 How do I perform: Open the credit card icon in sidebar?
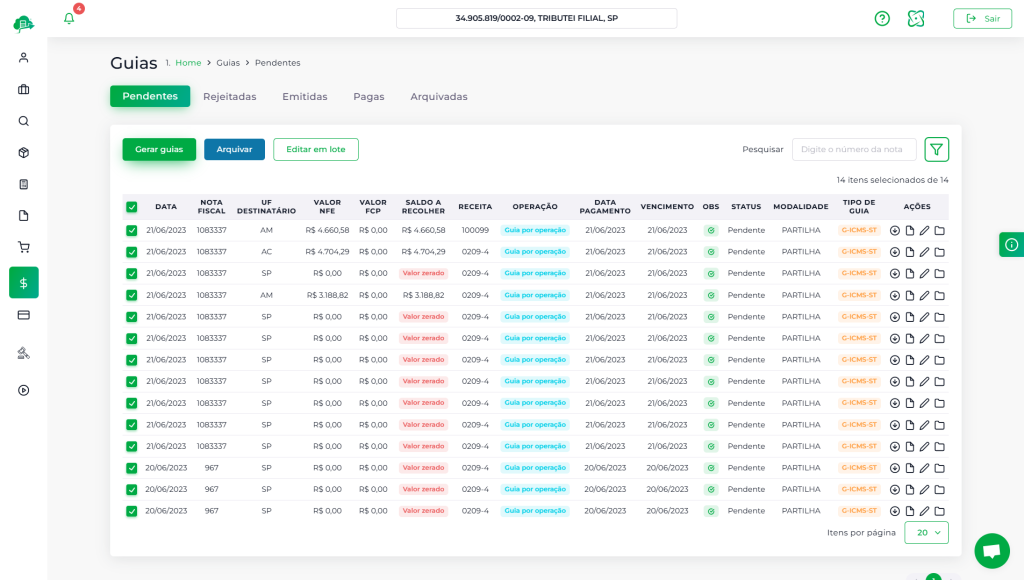(x=24, y=314)
